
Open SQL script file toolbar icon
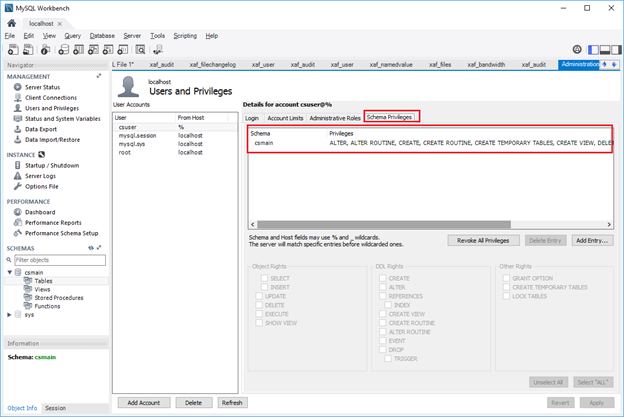point(28,50)
